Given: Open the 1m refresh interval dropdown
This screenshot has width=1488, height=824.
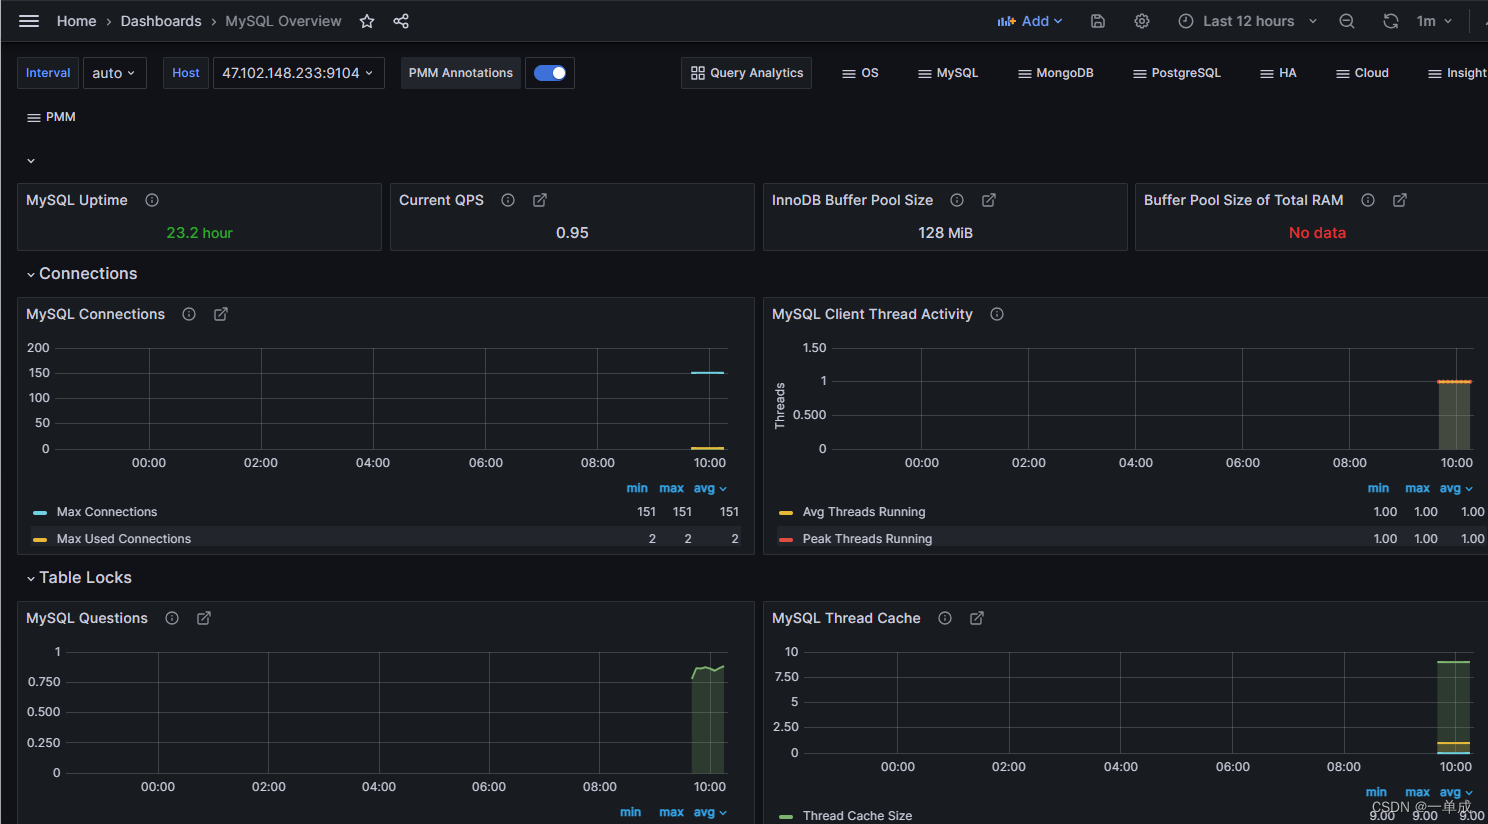Looking at the screenshot, I should [1434, 21].
